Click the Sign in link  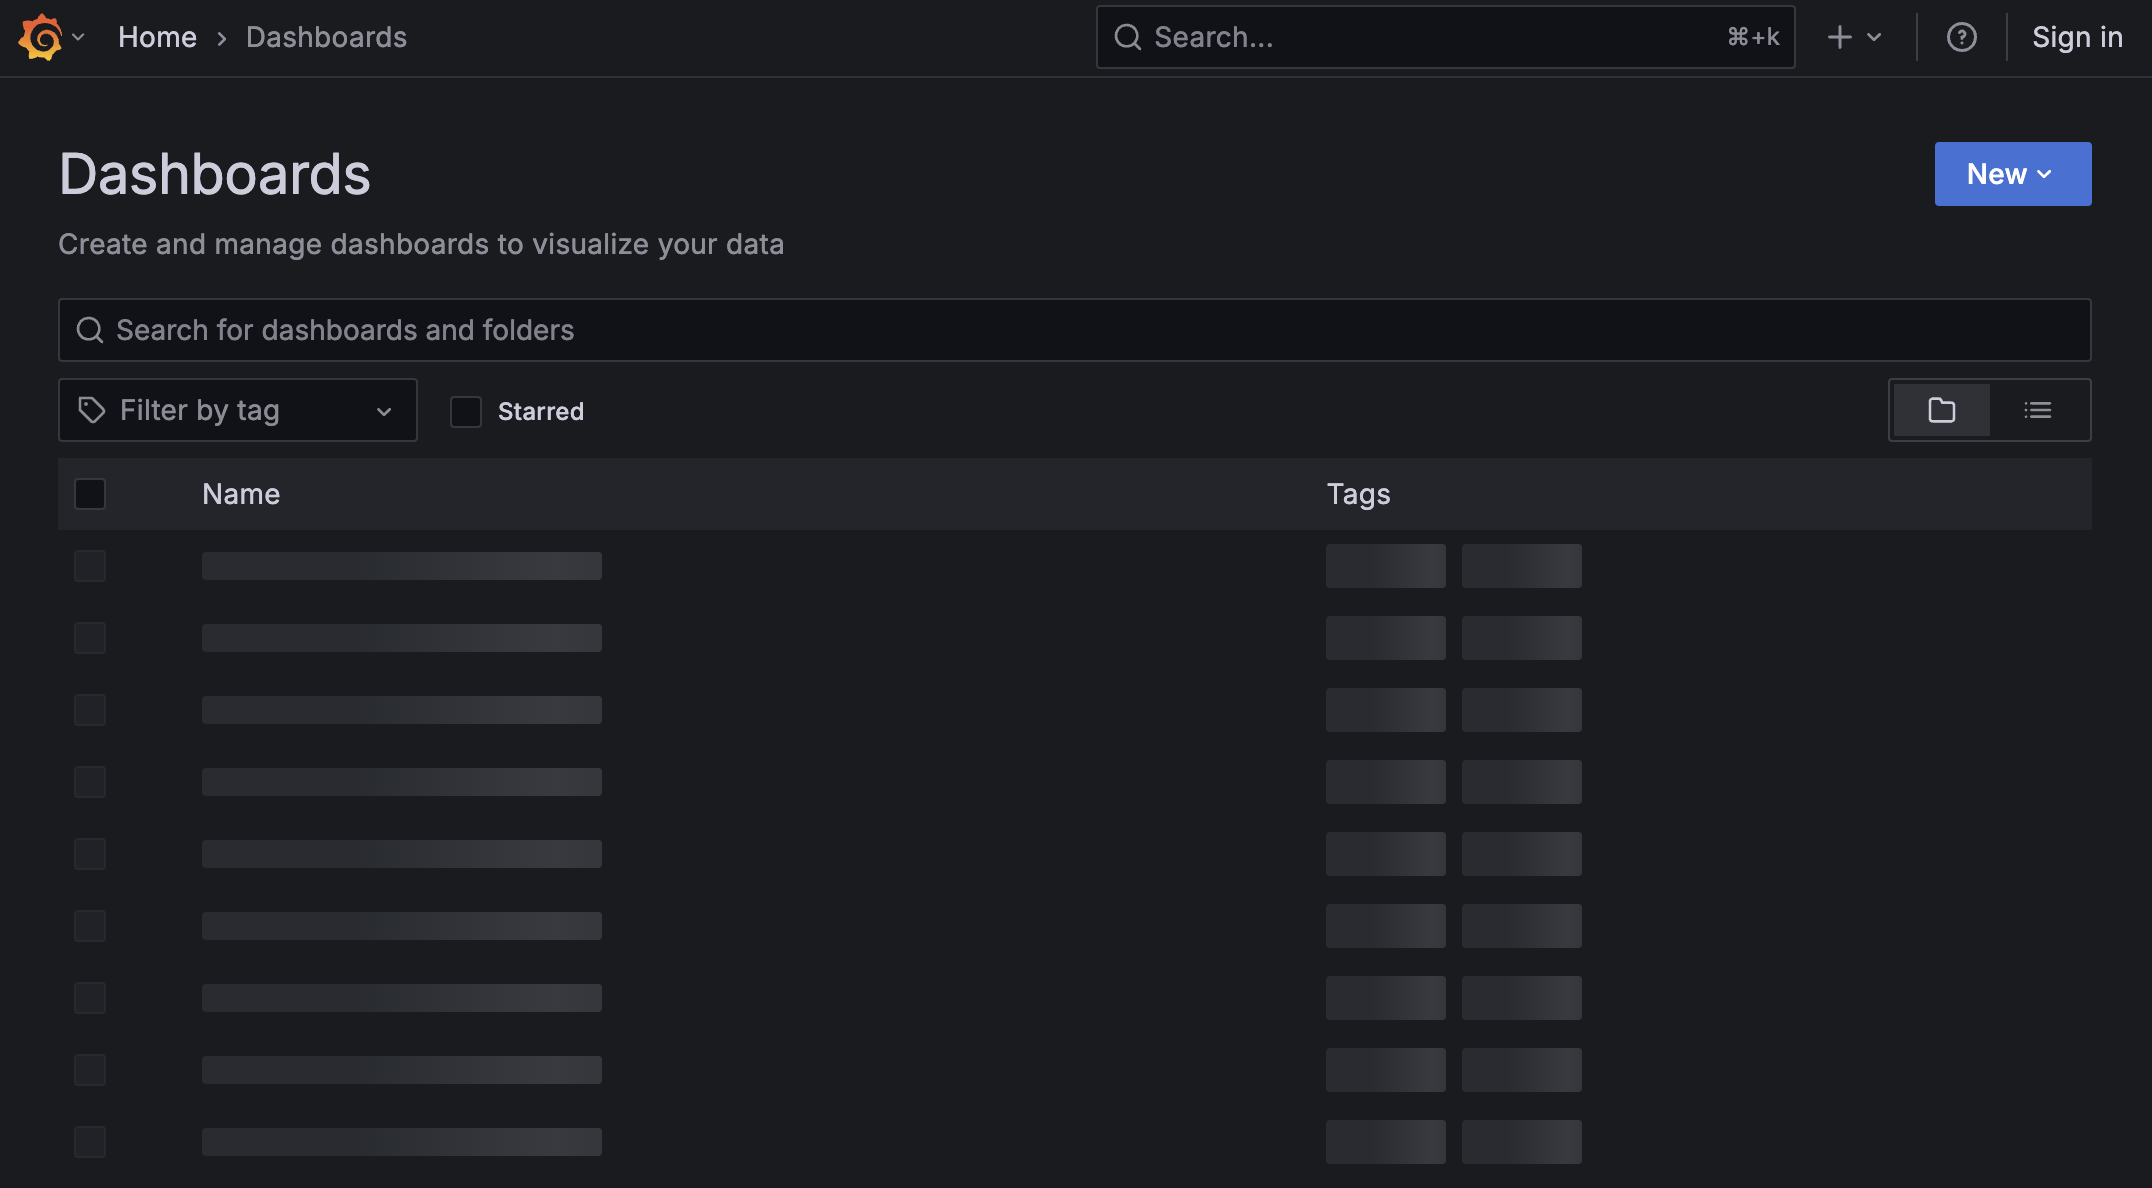(2076, 37)
